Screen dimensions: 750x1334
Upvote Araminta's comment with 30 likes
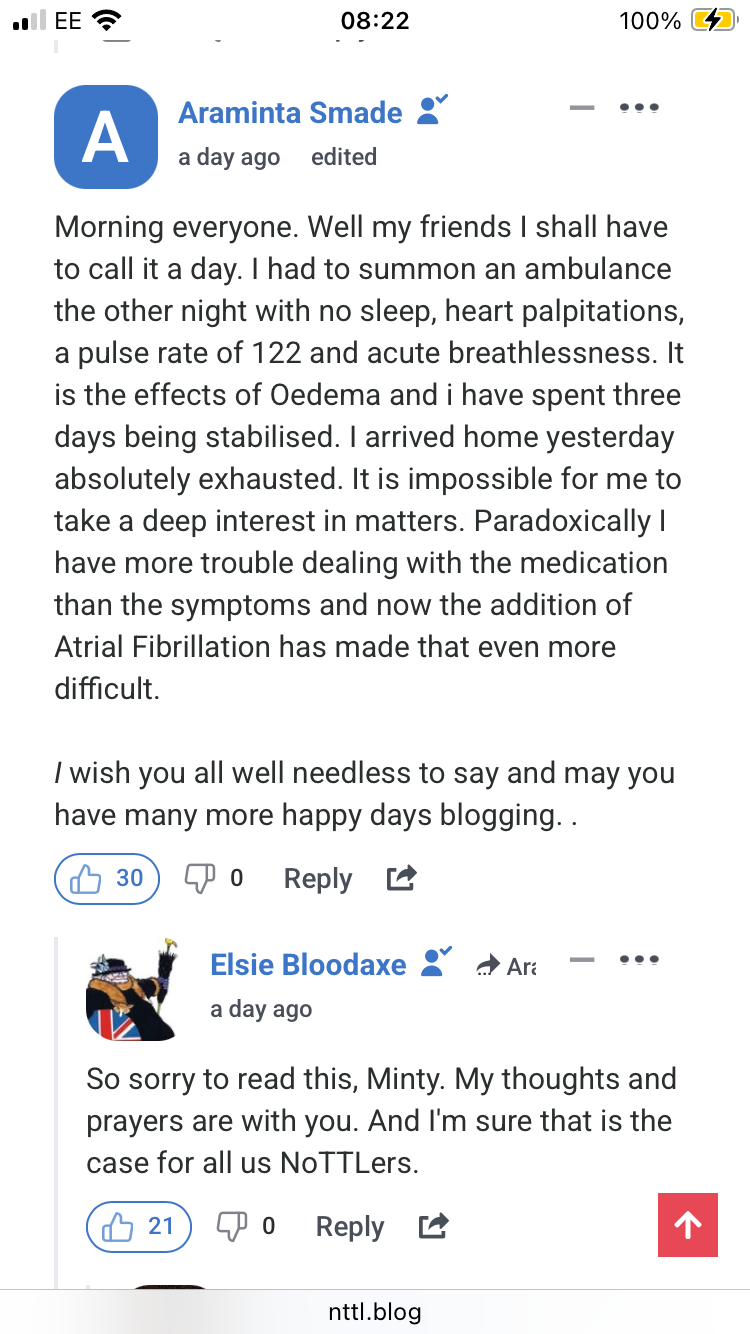click(x=107, y=879)
